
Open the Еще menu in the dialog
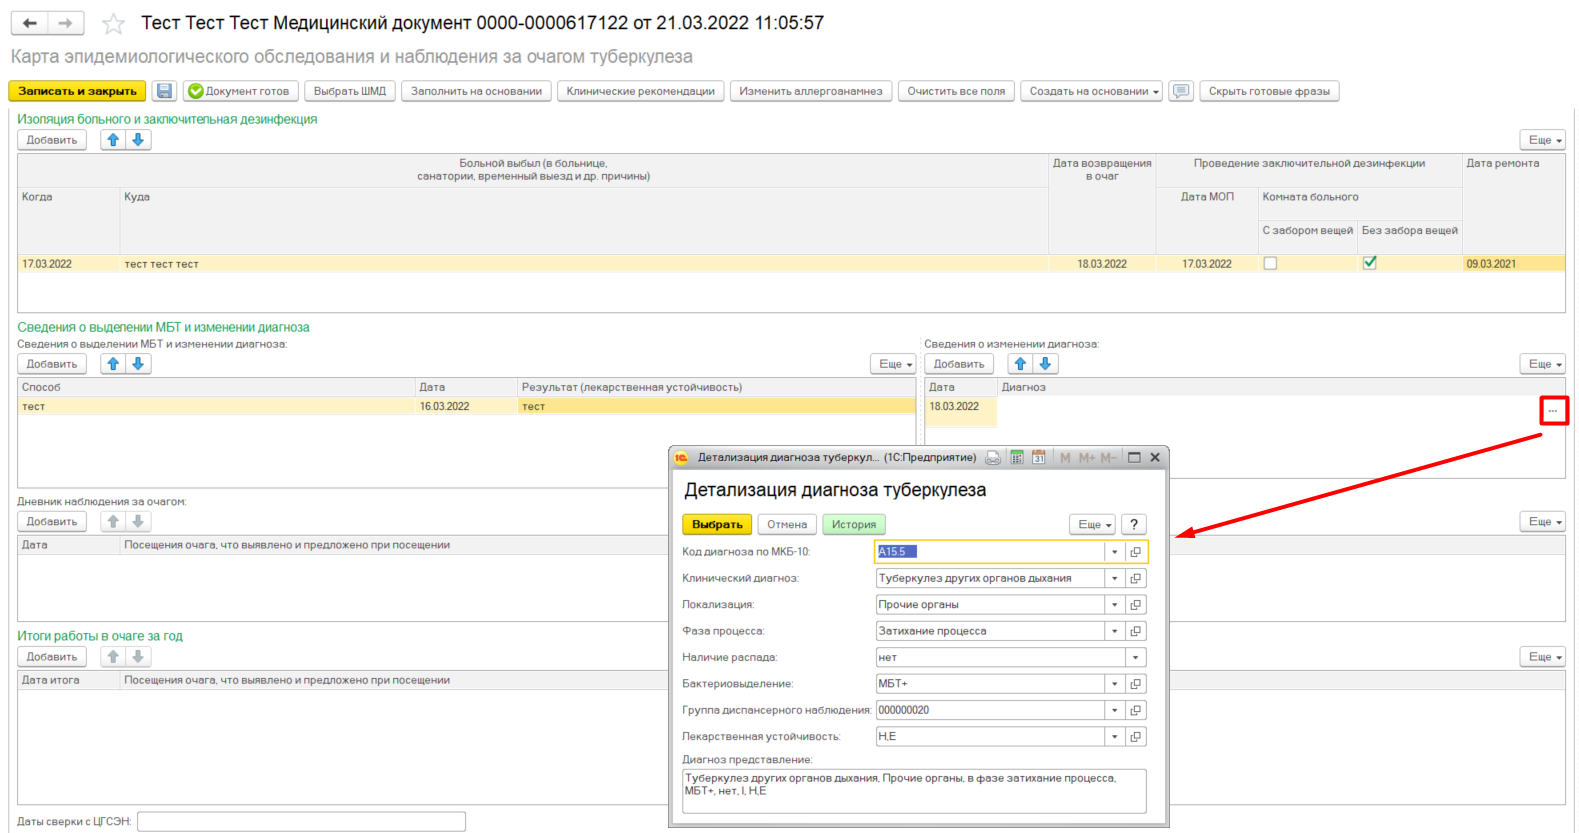(1094, 525)
